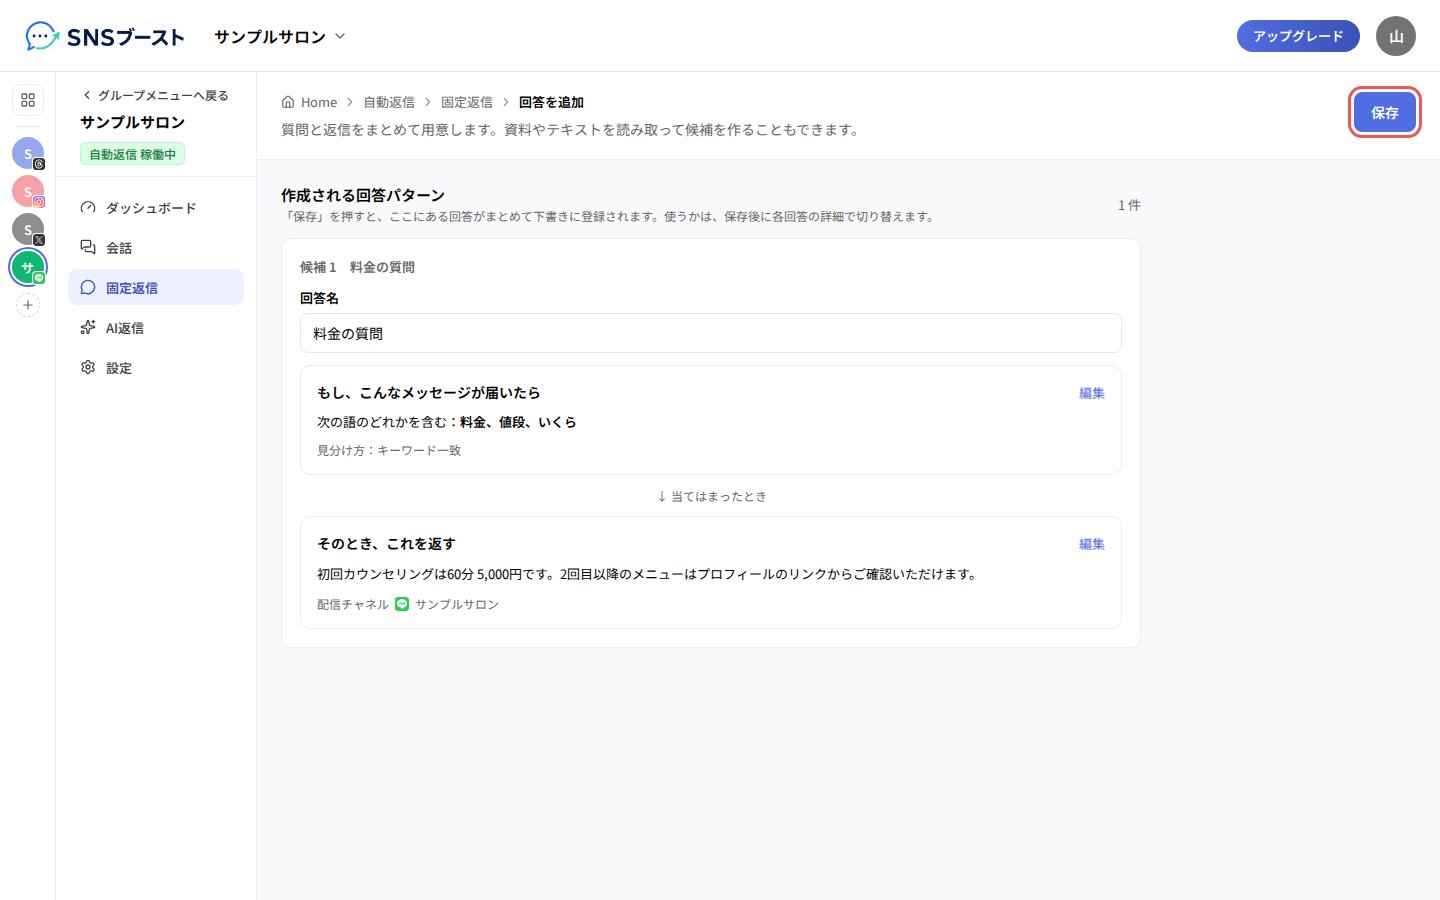Click the 作成される回答パターン heading

click(363, 195)
